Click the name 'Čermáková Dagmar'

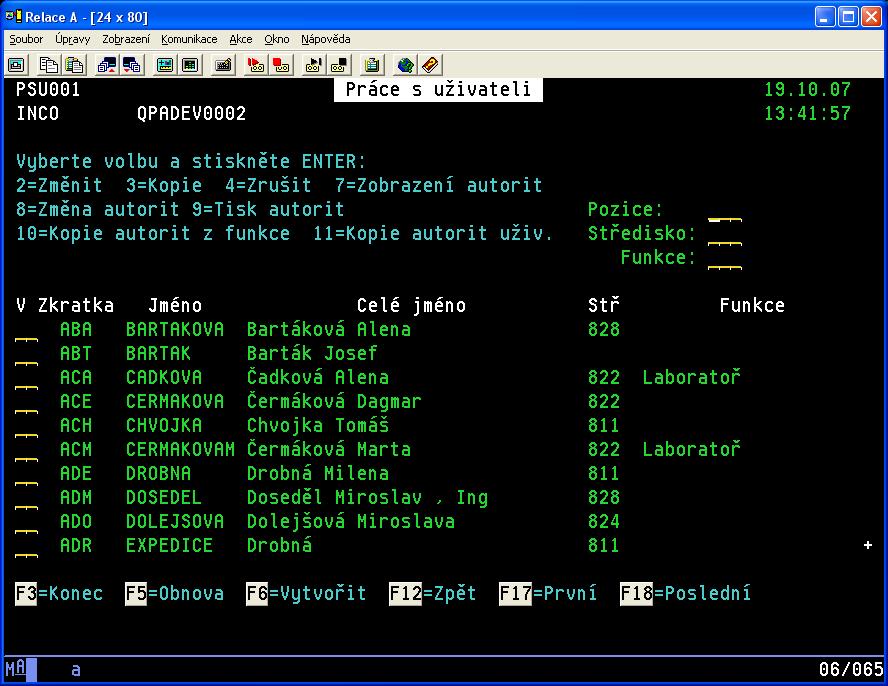tap(334, 401)
